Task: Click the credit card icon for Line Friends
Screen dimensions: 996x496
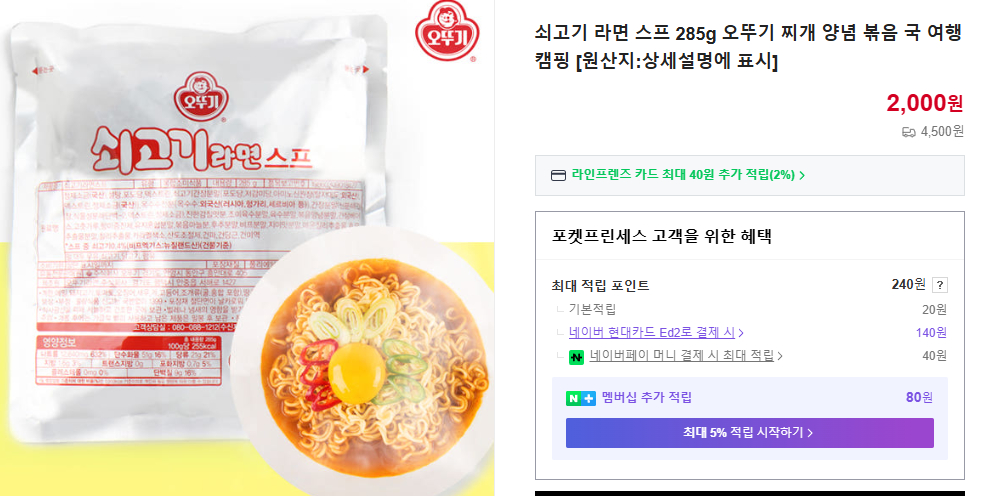Action: (x=558, y=175)
